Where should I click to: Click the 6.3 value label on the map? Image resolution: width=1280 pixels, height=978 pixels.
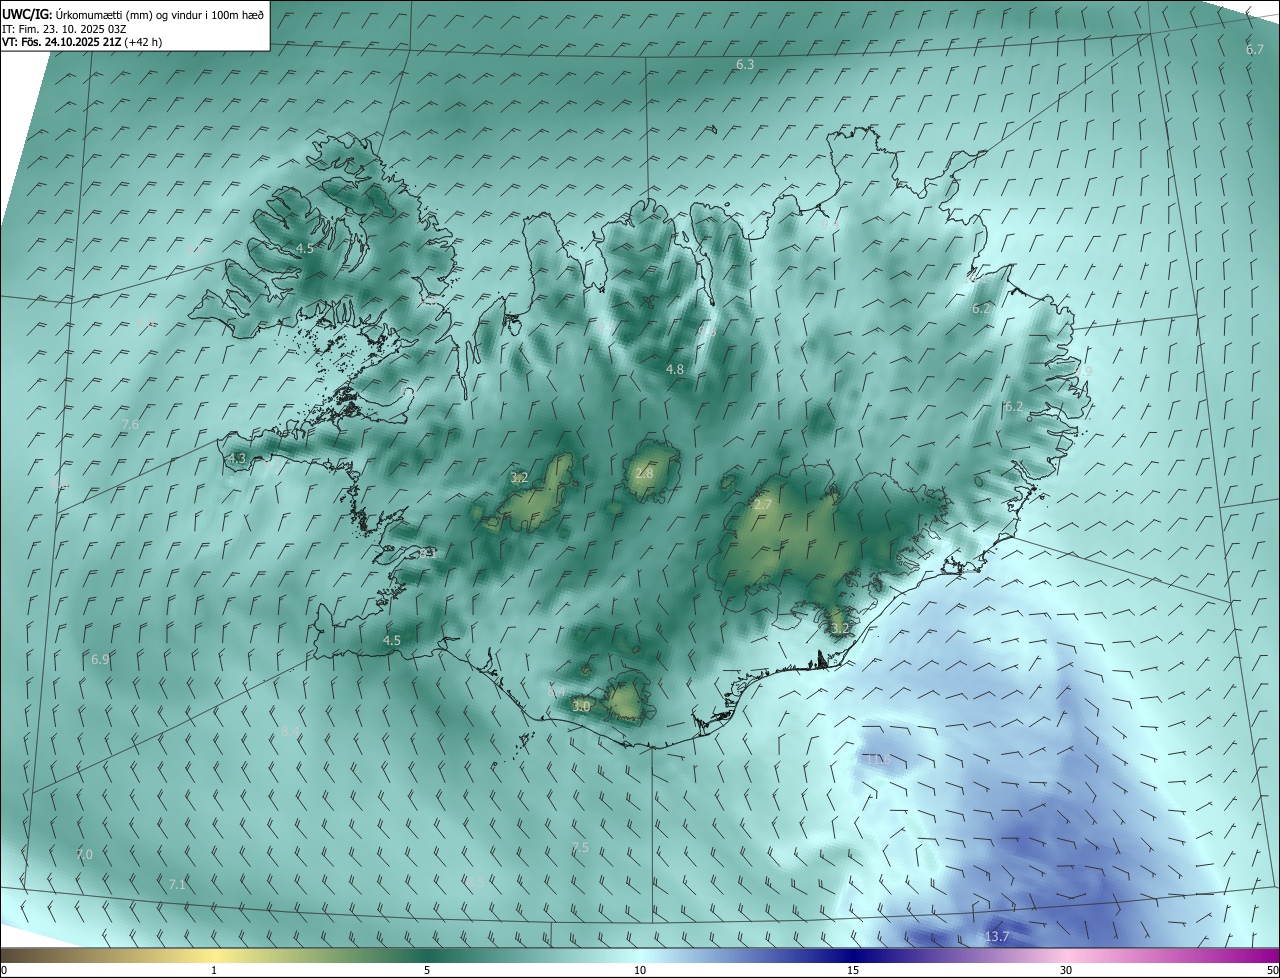pyautogui.click(x=745, y=64)
